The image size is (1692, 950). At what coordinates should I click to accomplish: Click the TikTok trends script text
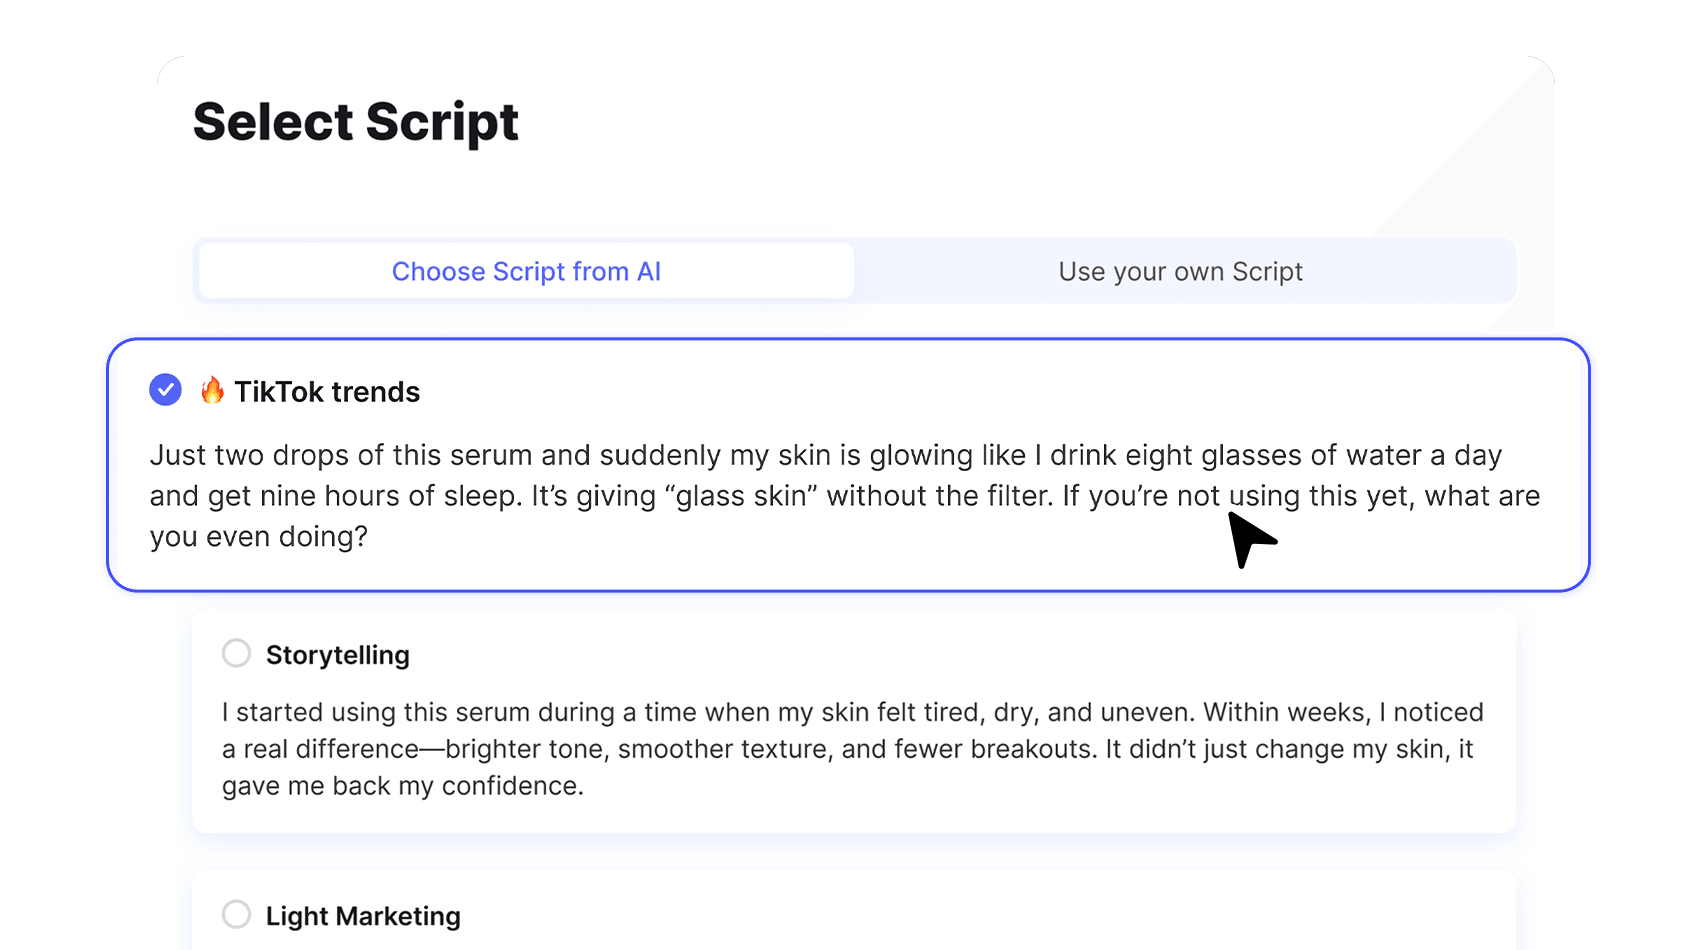(x=845, y=496)
